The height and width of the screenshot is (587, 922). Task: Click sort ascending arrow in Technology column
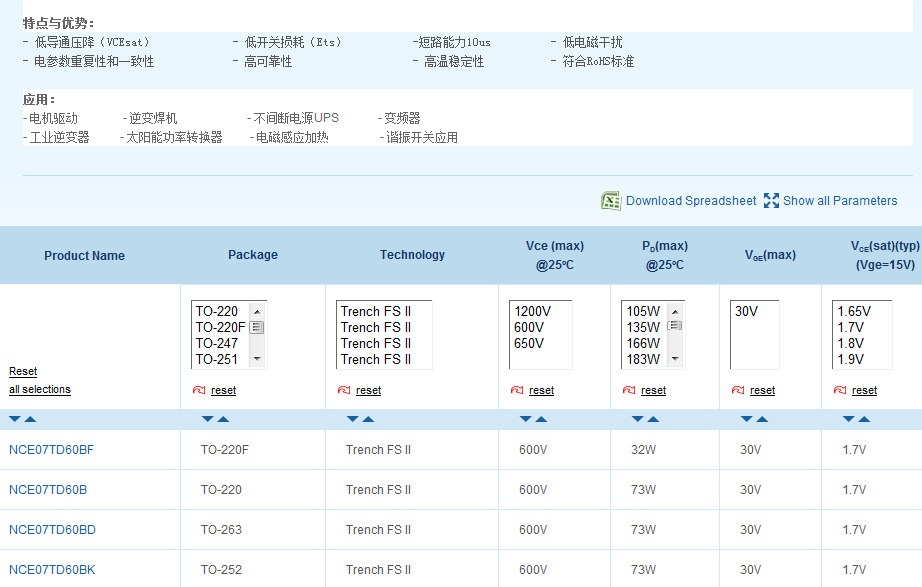(368, 419)
